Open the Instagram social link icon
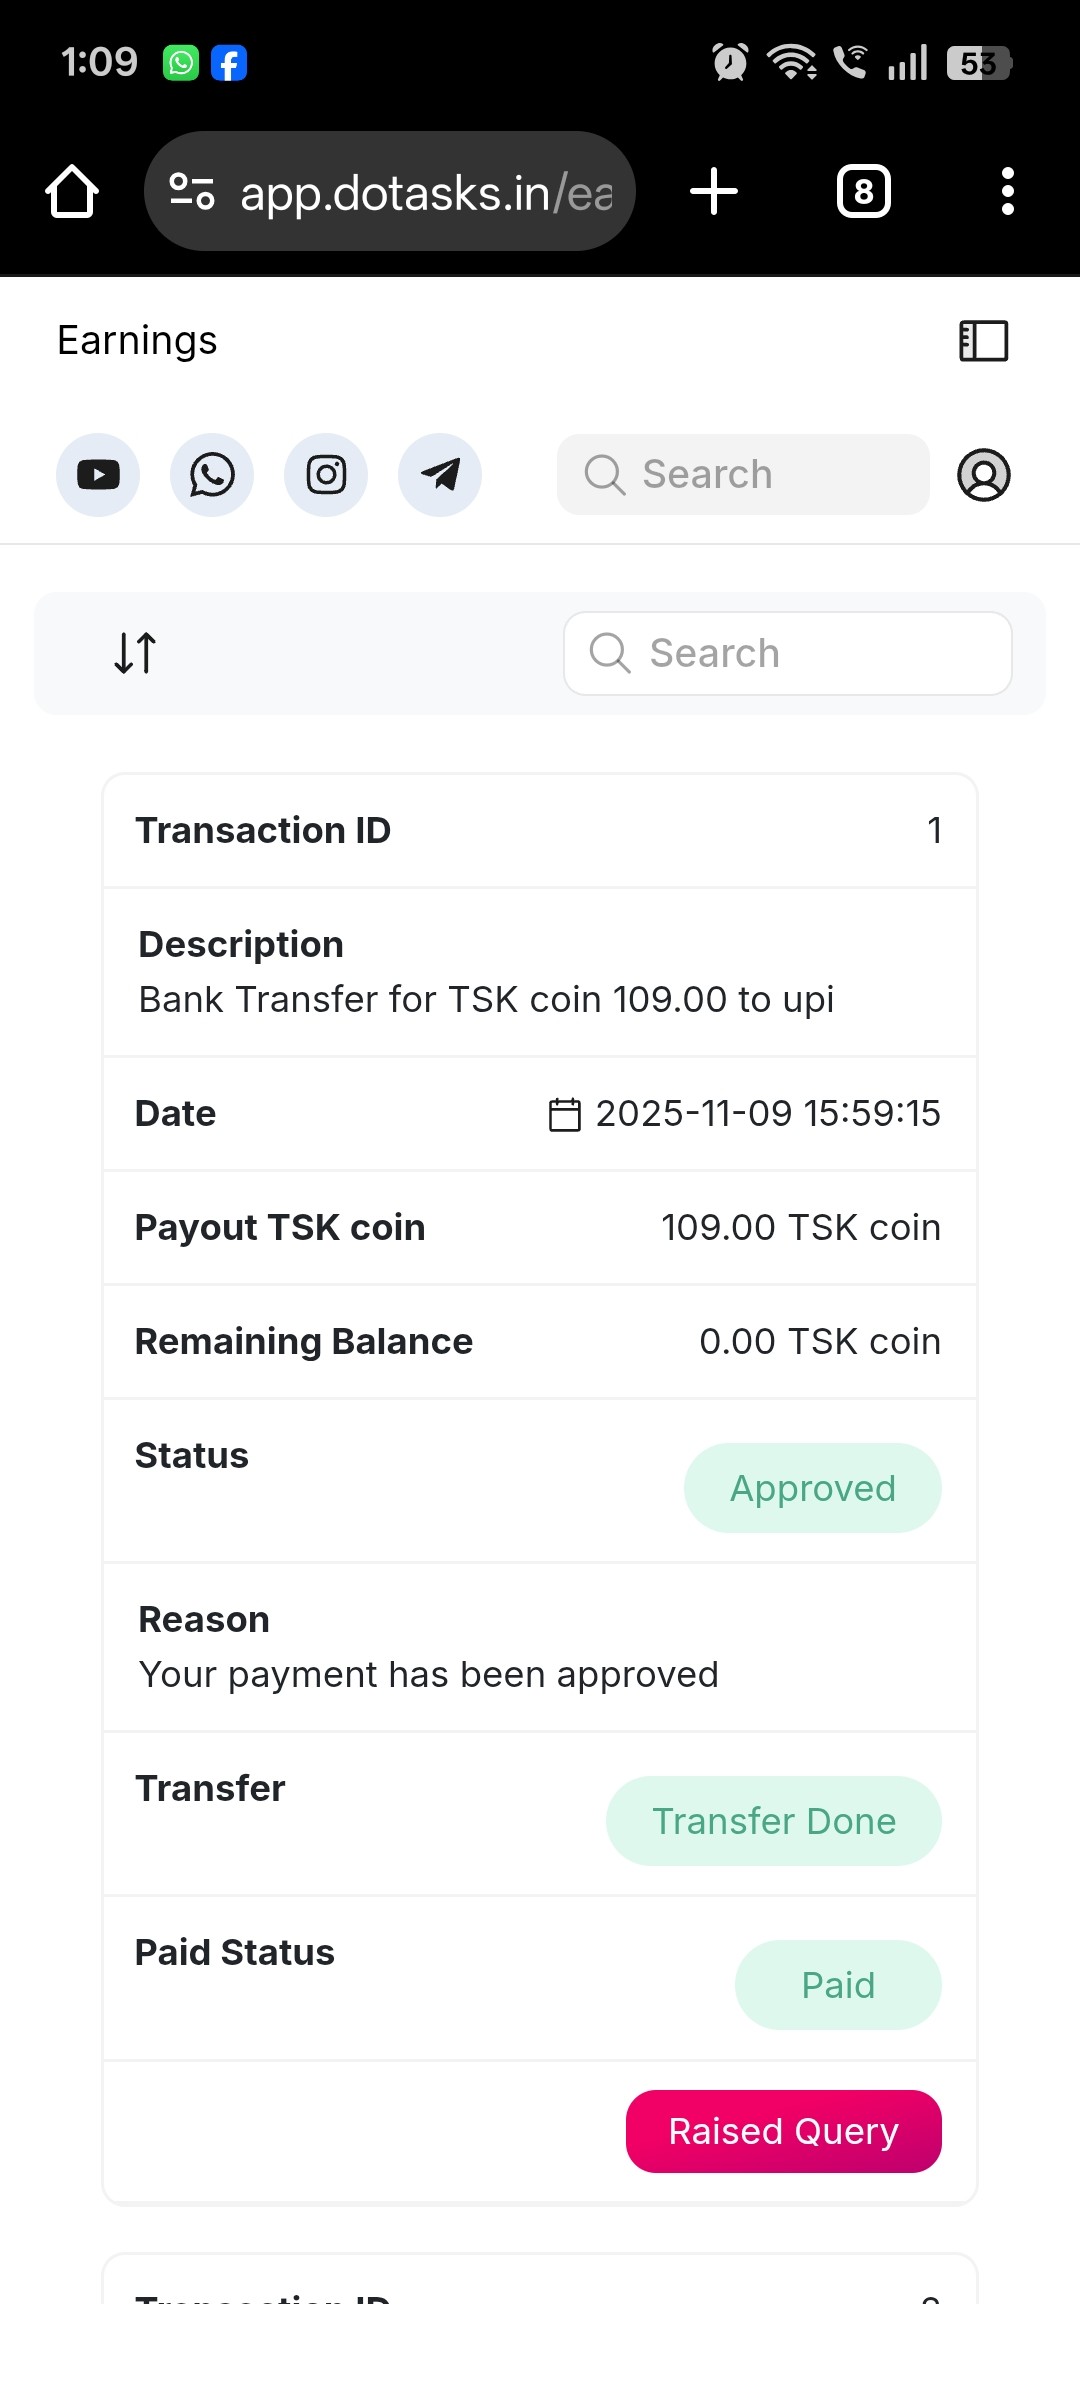This screenshot has height=2400, width=1080. [326, 475]
